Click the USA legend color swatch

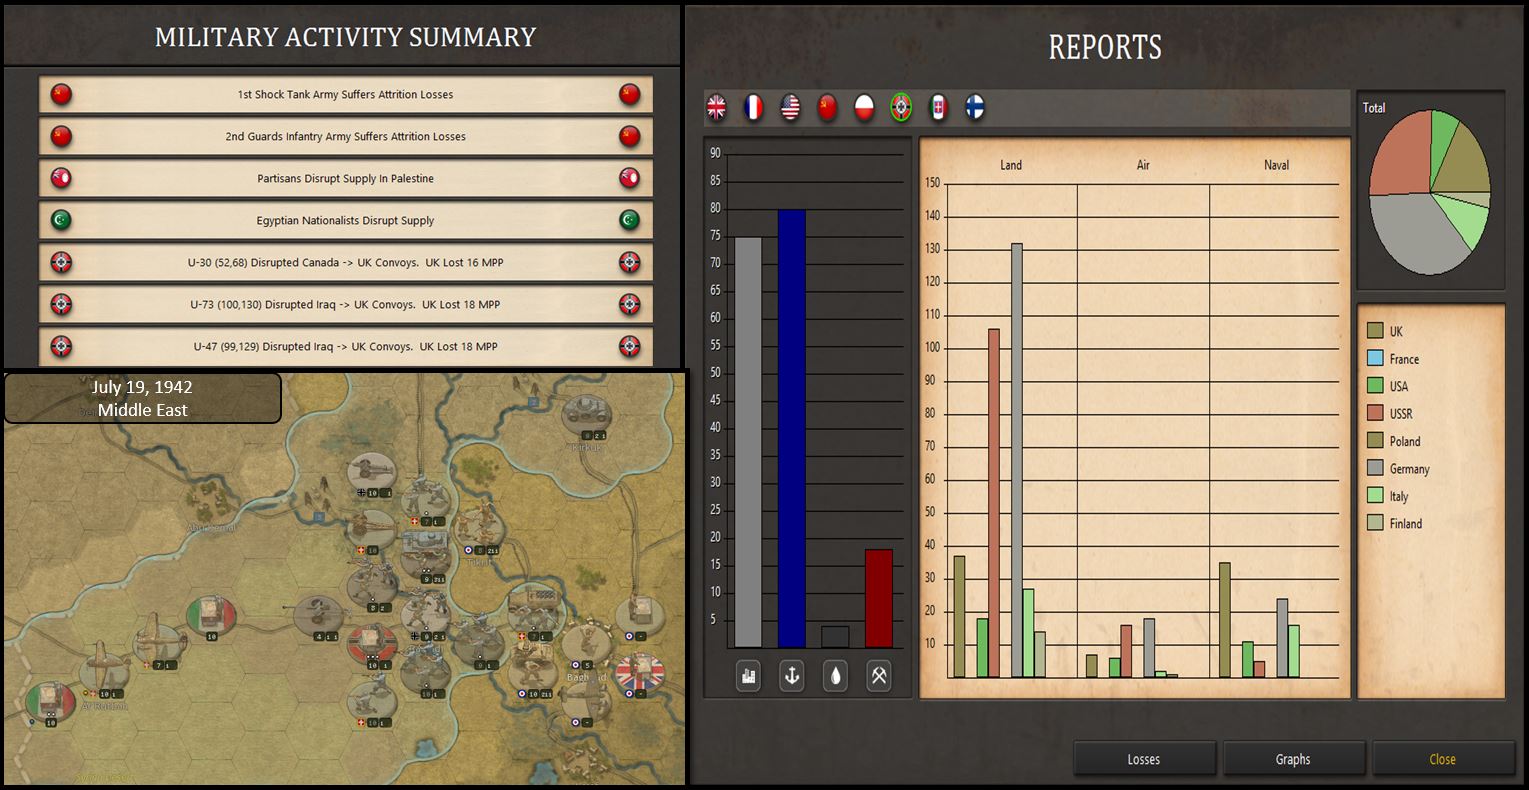click(x=1375, y=386)
